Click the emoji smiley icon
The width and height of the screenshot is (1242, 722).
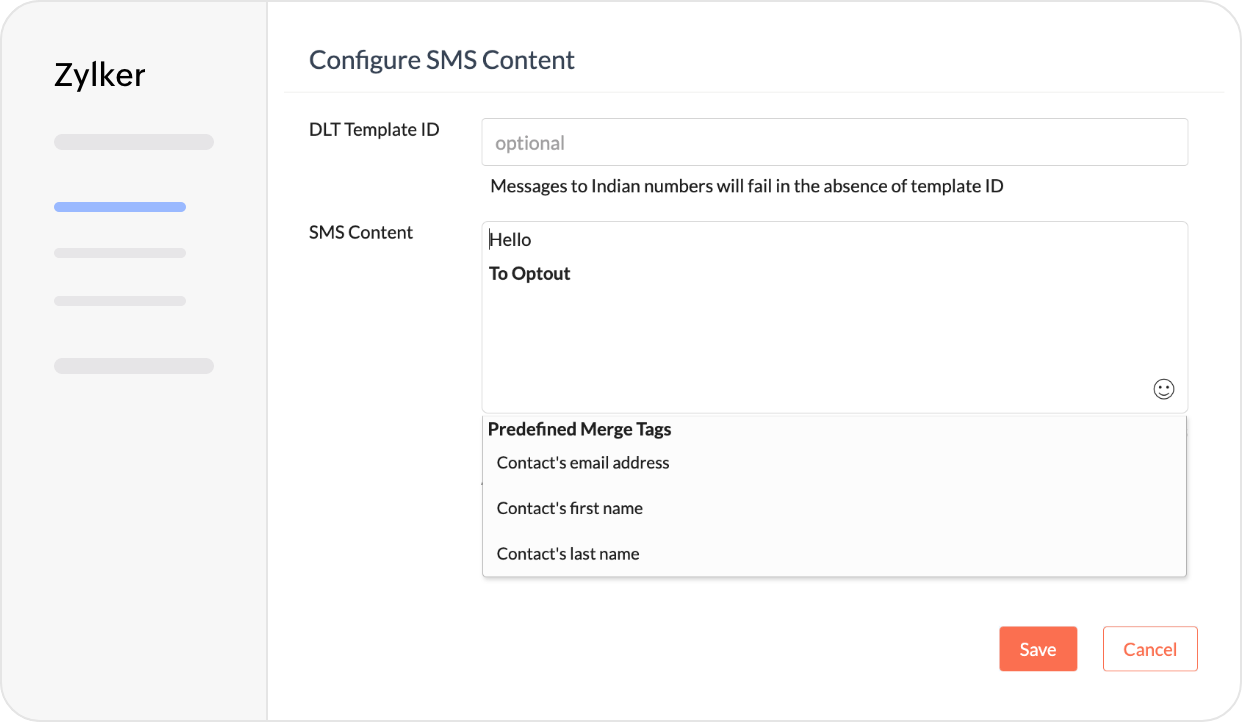click(1163, 389)
